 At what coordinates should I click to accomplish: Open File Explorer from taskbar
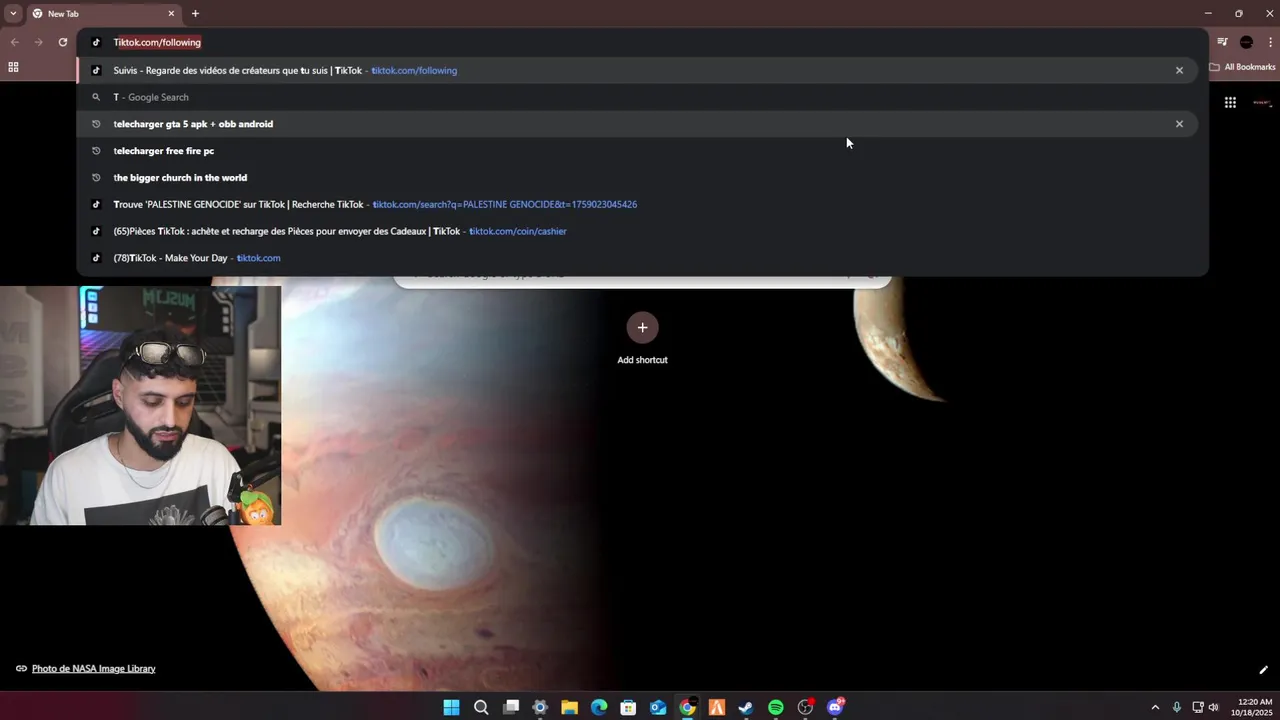pyautogui.click(x=569, y=707)
